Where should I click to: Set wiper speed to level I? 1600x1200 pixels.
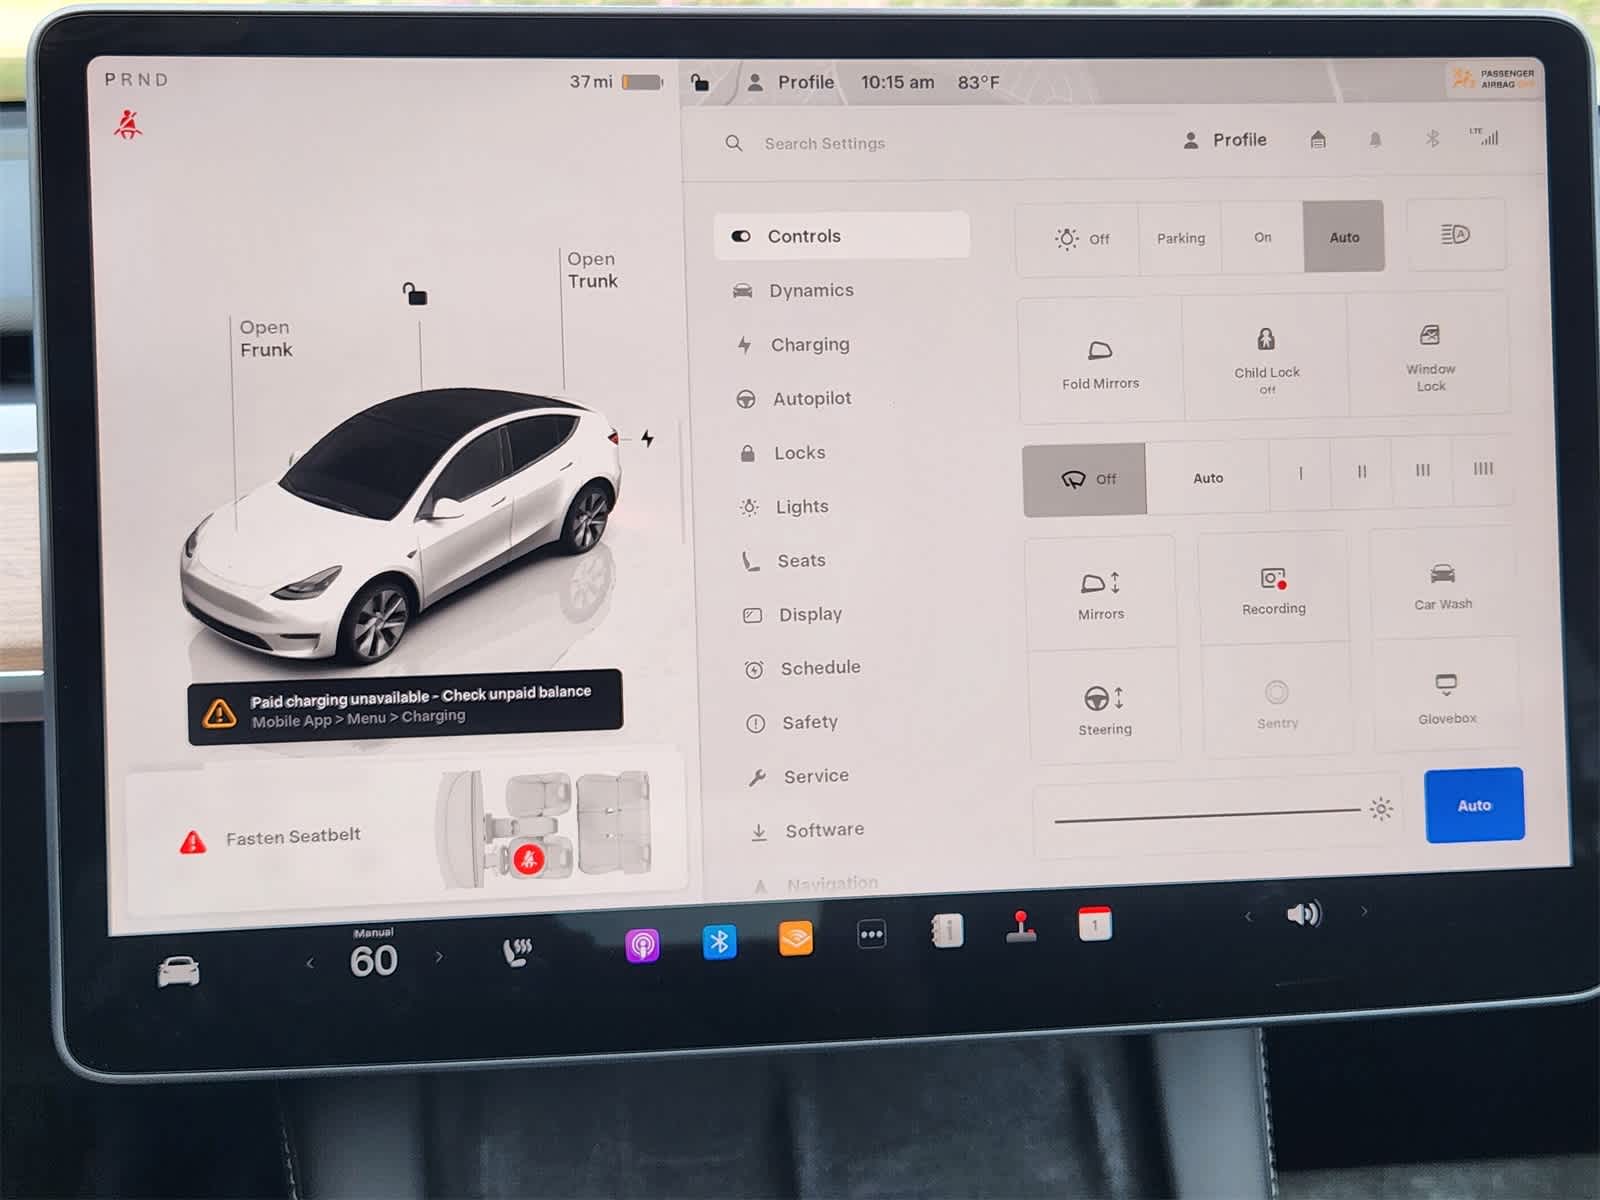click(x=1300, y=474)
